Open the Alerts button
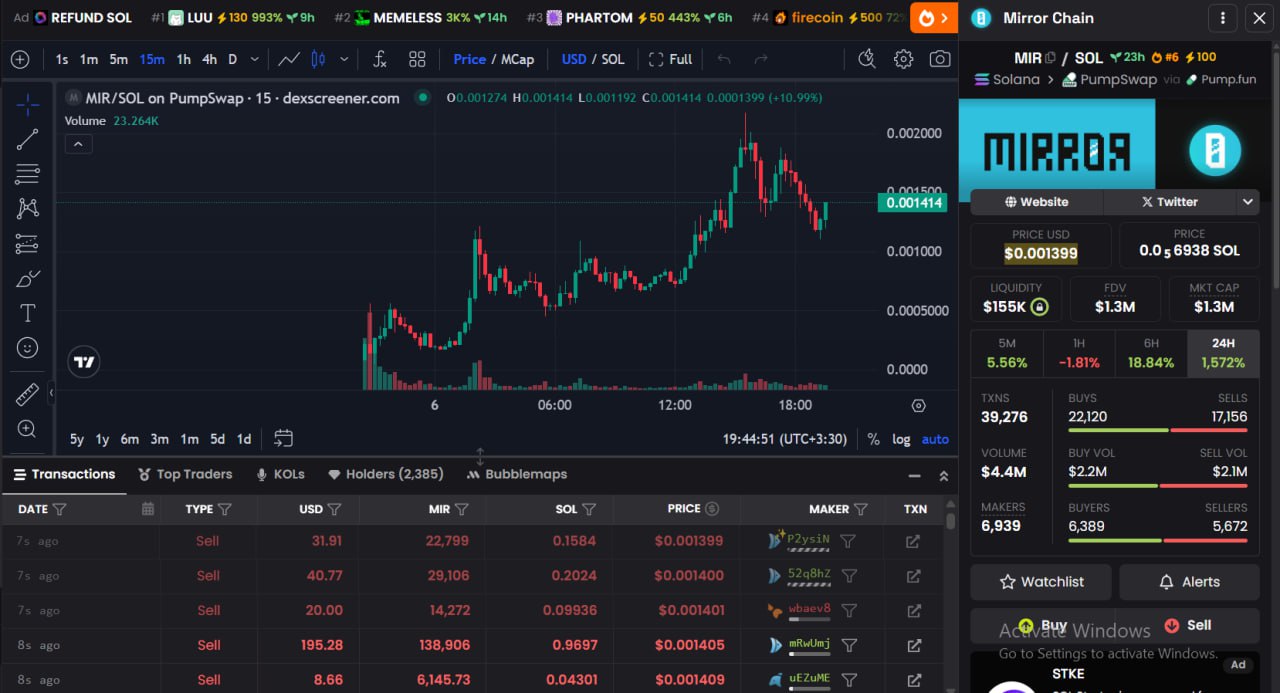Viewport: 1280px width, 693px height. [1189, 581]
